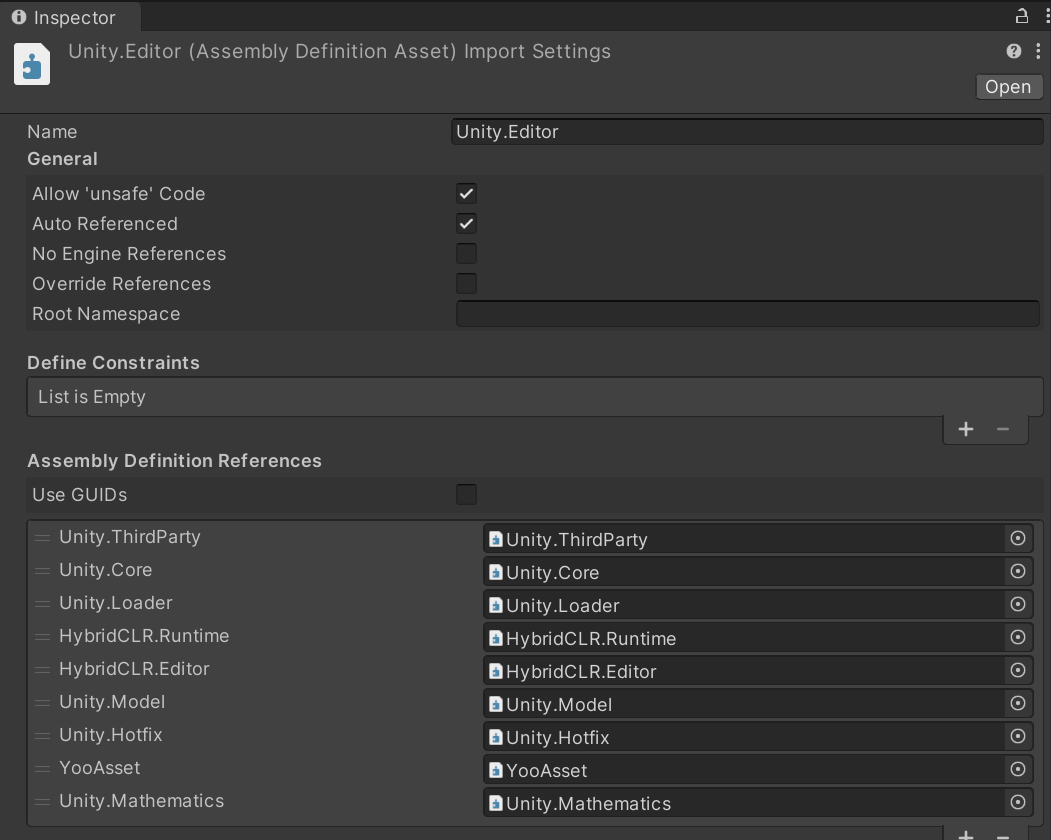Select the 'Unity.ThirdParty' list row label
Image resolution: width=1051 pixels, height=840 pixels.
[130, 537]
